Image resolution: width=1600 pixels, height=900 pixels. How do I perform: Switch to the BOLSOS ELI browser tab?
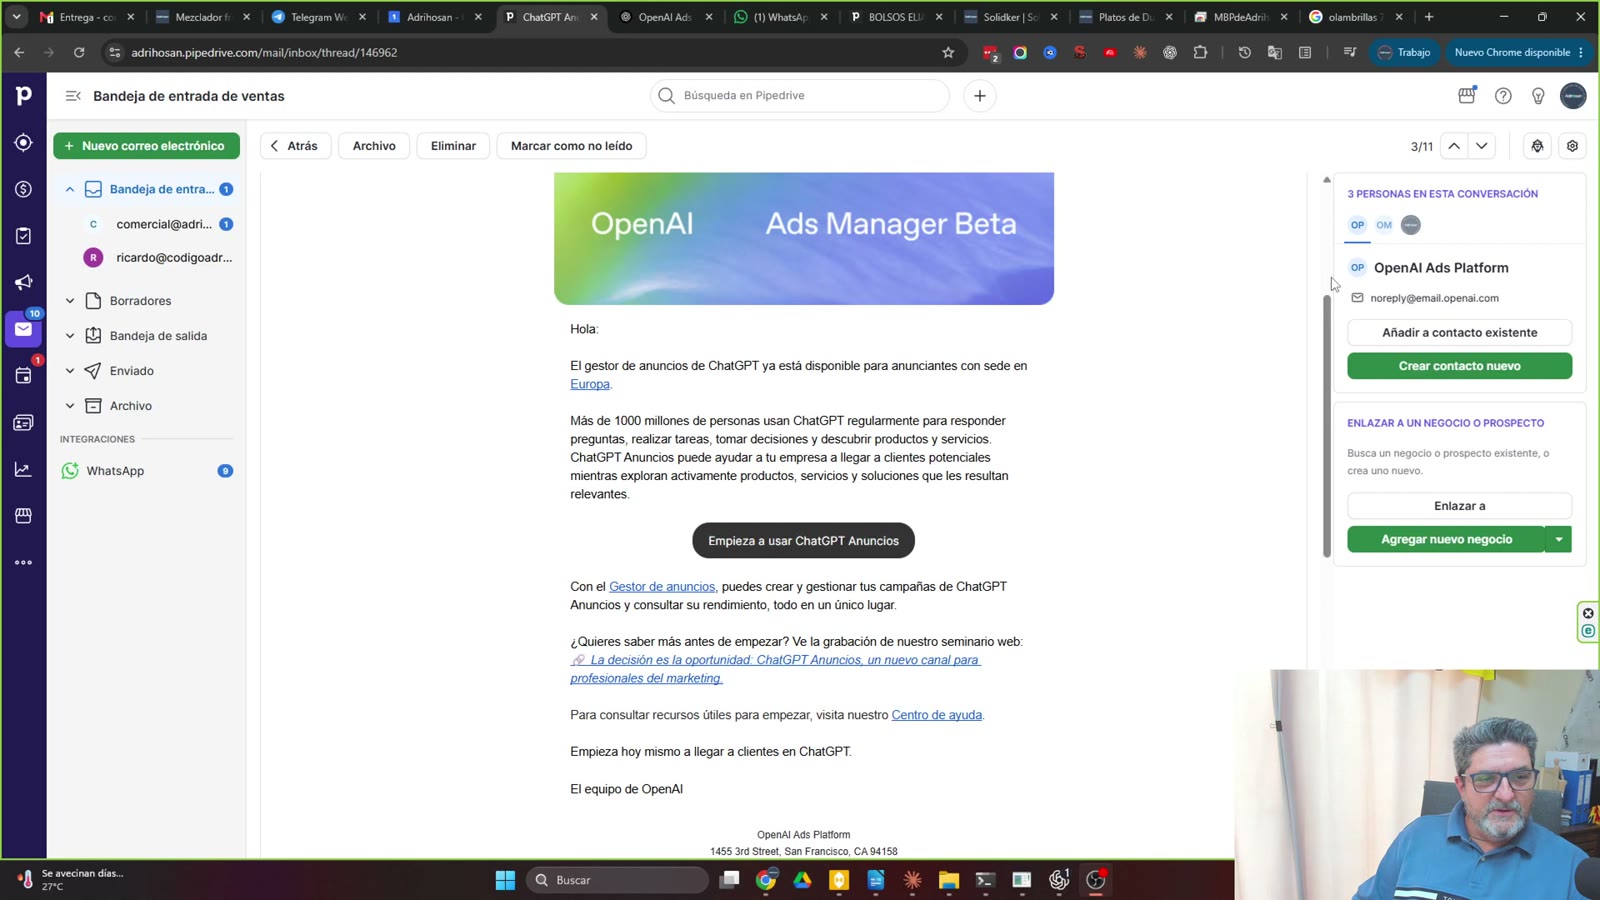click(x=896, y=17)
